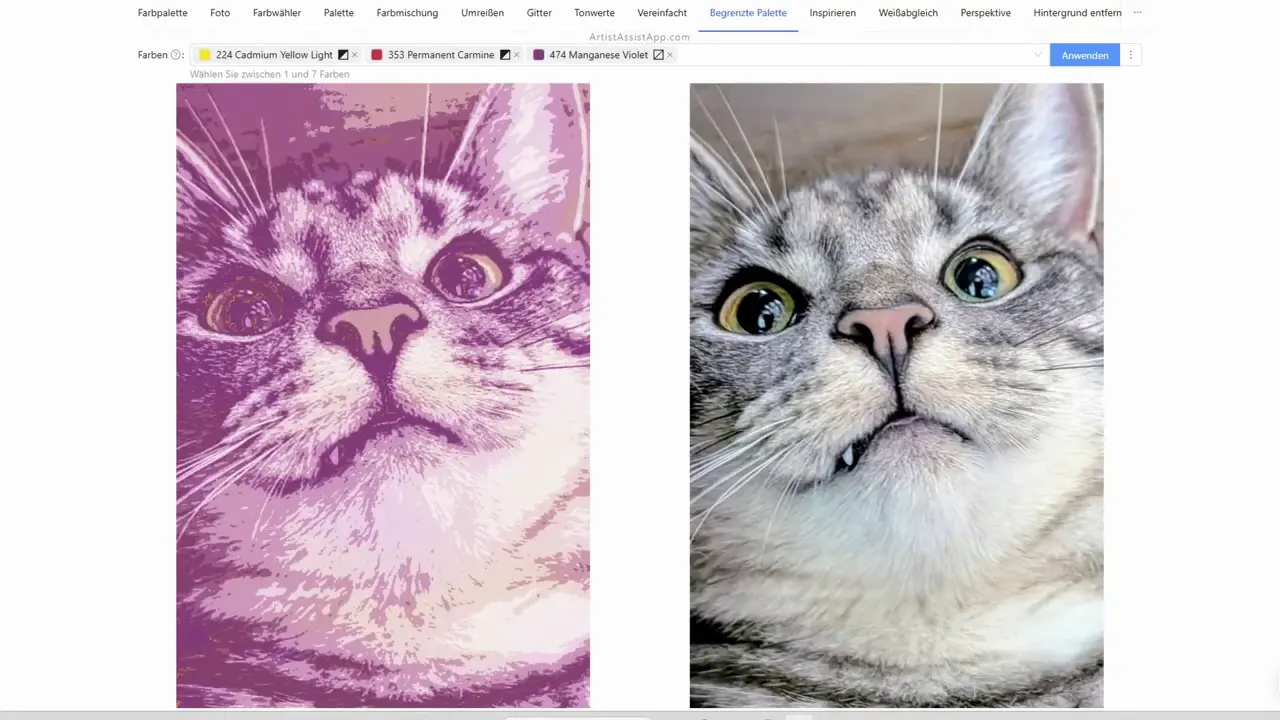Open the Weißabgleich tab
The image size is (1280, 720).
908,13
